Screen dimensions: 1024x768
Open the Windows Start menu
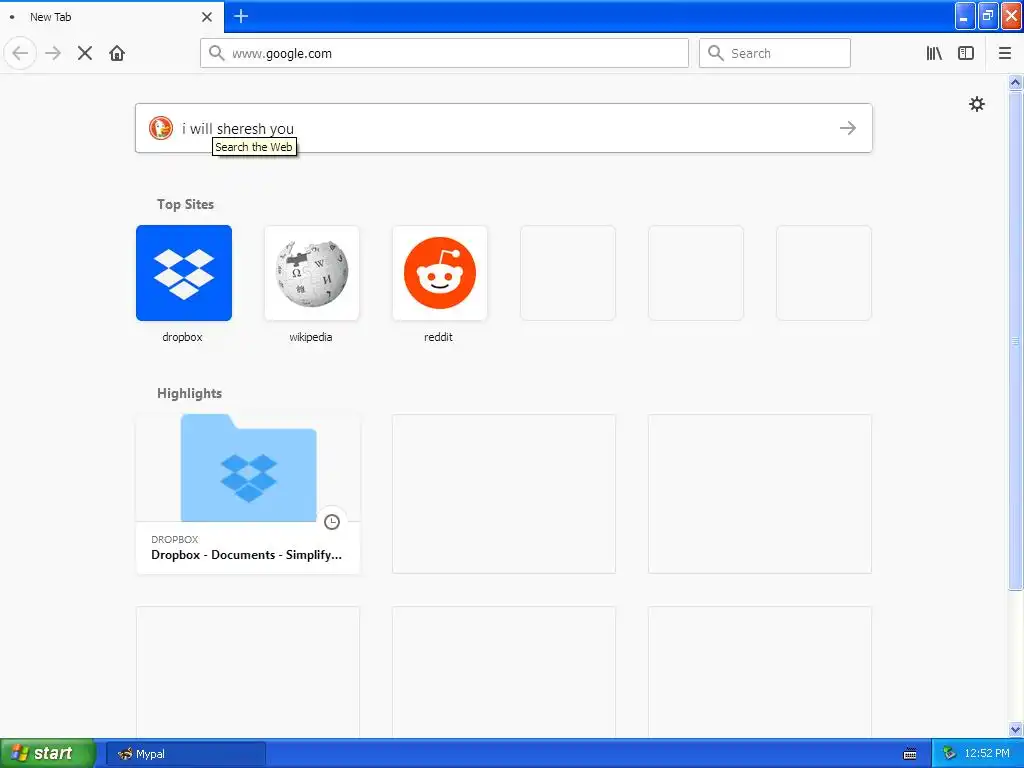pos(48,754)
